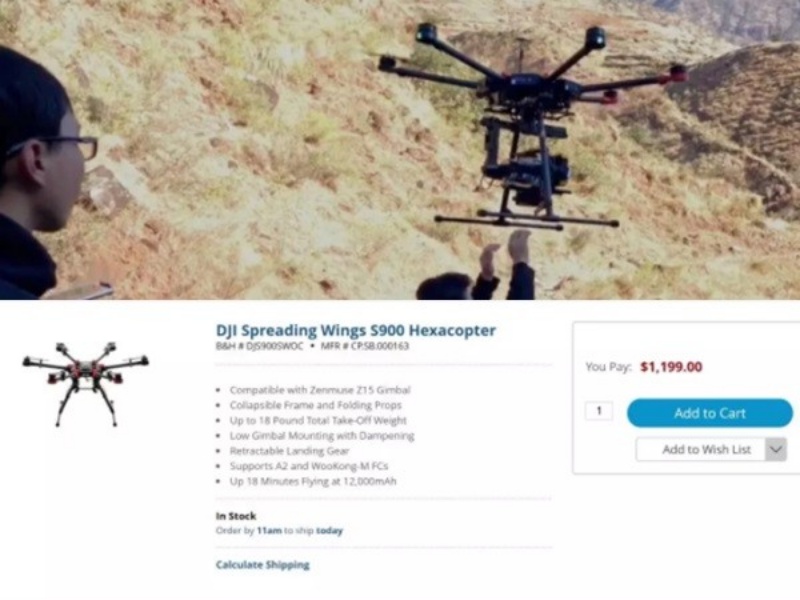
Task: Select the B&H # DJS900SWOC product code
Action: 259,346
